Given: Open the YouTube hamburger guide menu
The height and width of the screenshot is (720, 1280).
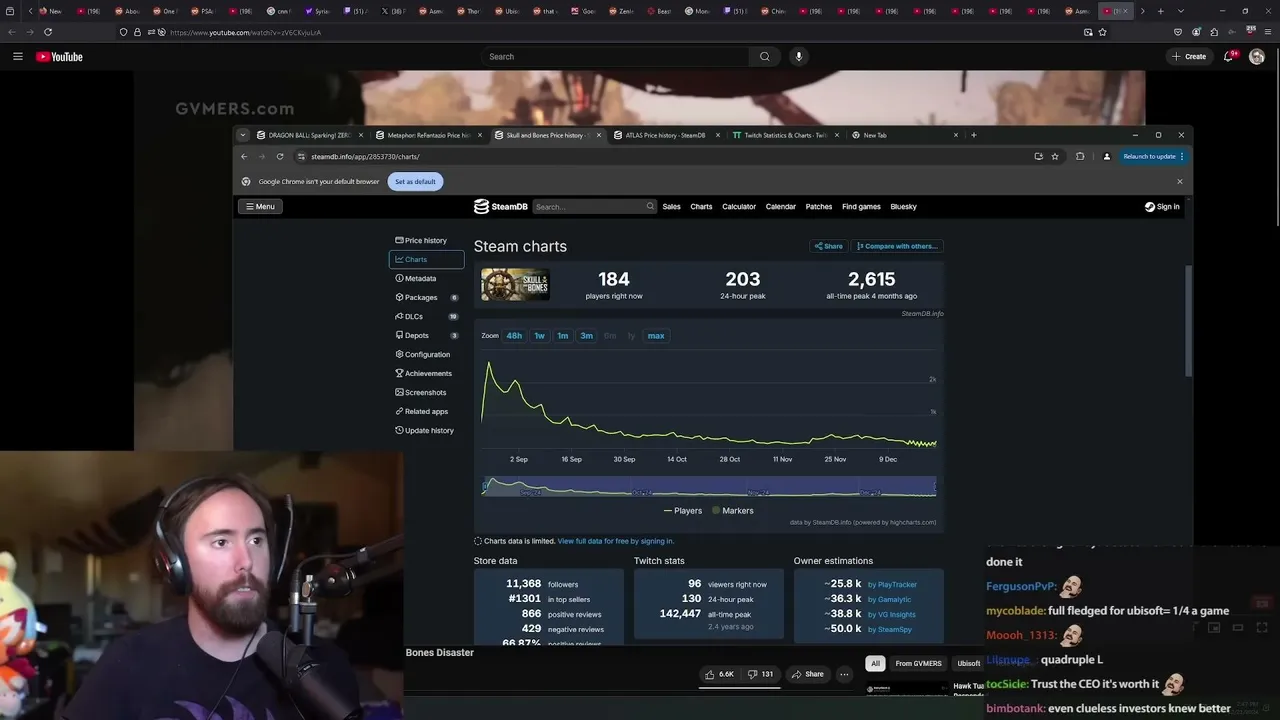Looking at the screenshot, I should click(17, 57).
